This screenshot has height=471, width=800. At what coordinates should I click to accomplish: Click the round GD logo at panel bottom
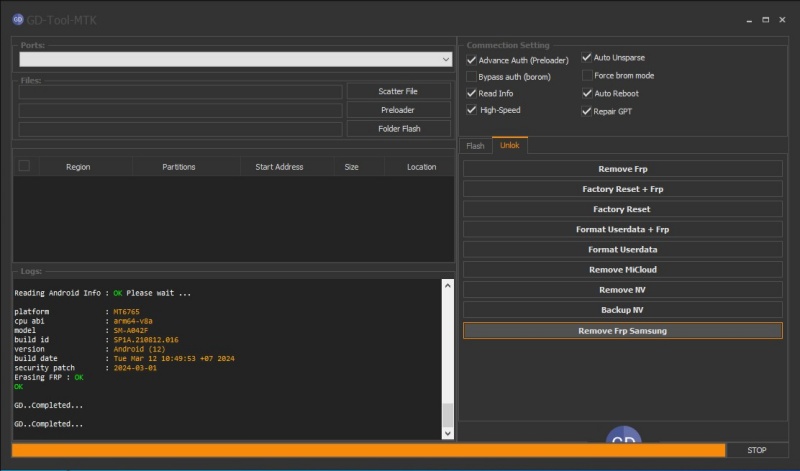coord(623,434)
